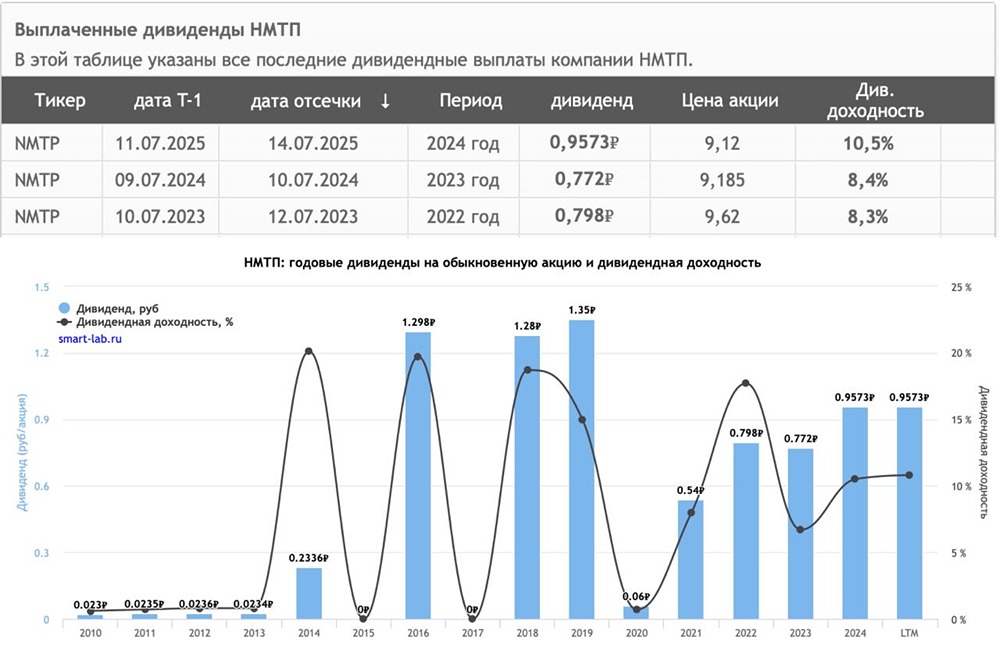The height and width of the screenshot is (654, 1000).
Task: Select yield 10,5%
Action: [x=868, y=143]
